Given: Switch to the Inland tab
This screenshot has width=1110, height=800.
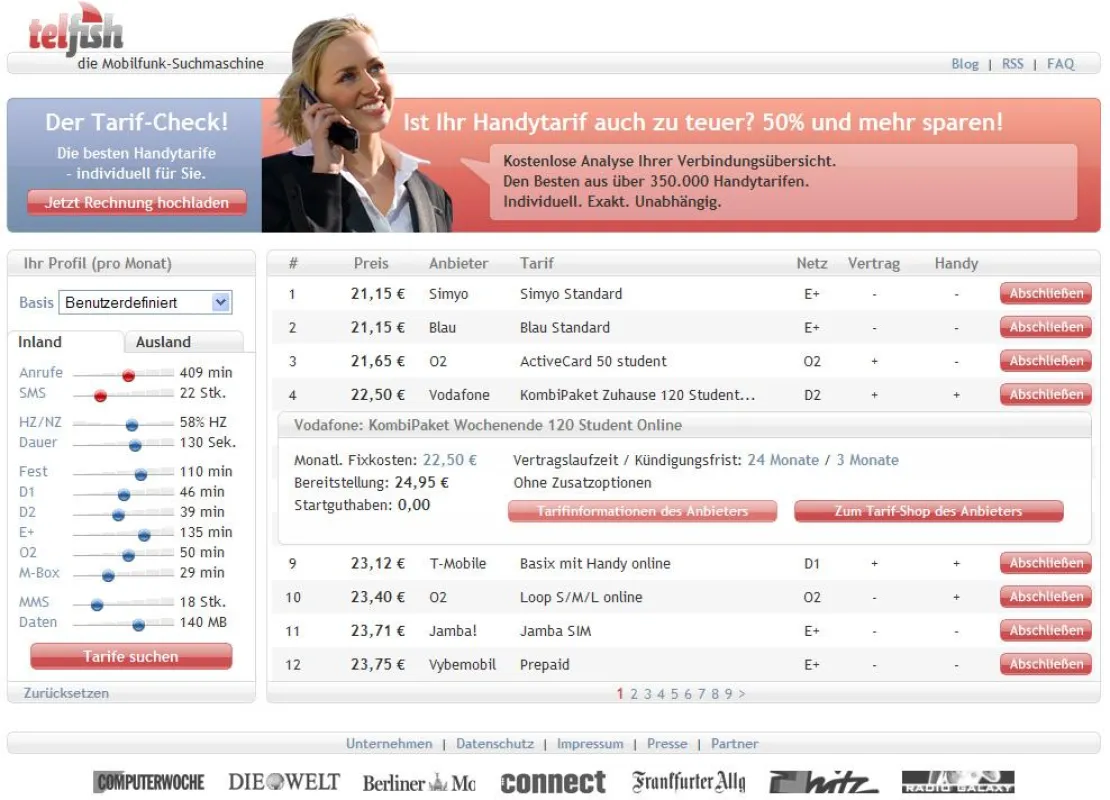Looking at the screenshot, I should tap(65, 342).
